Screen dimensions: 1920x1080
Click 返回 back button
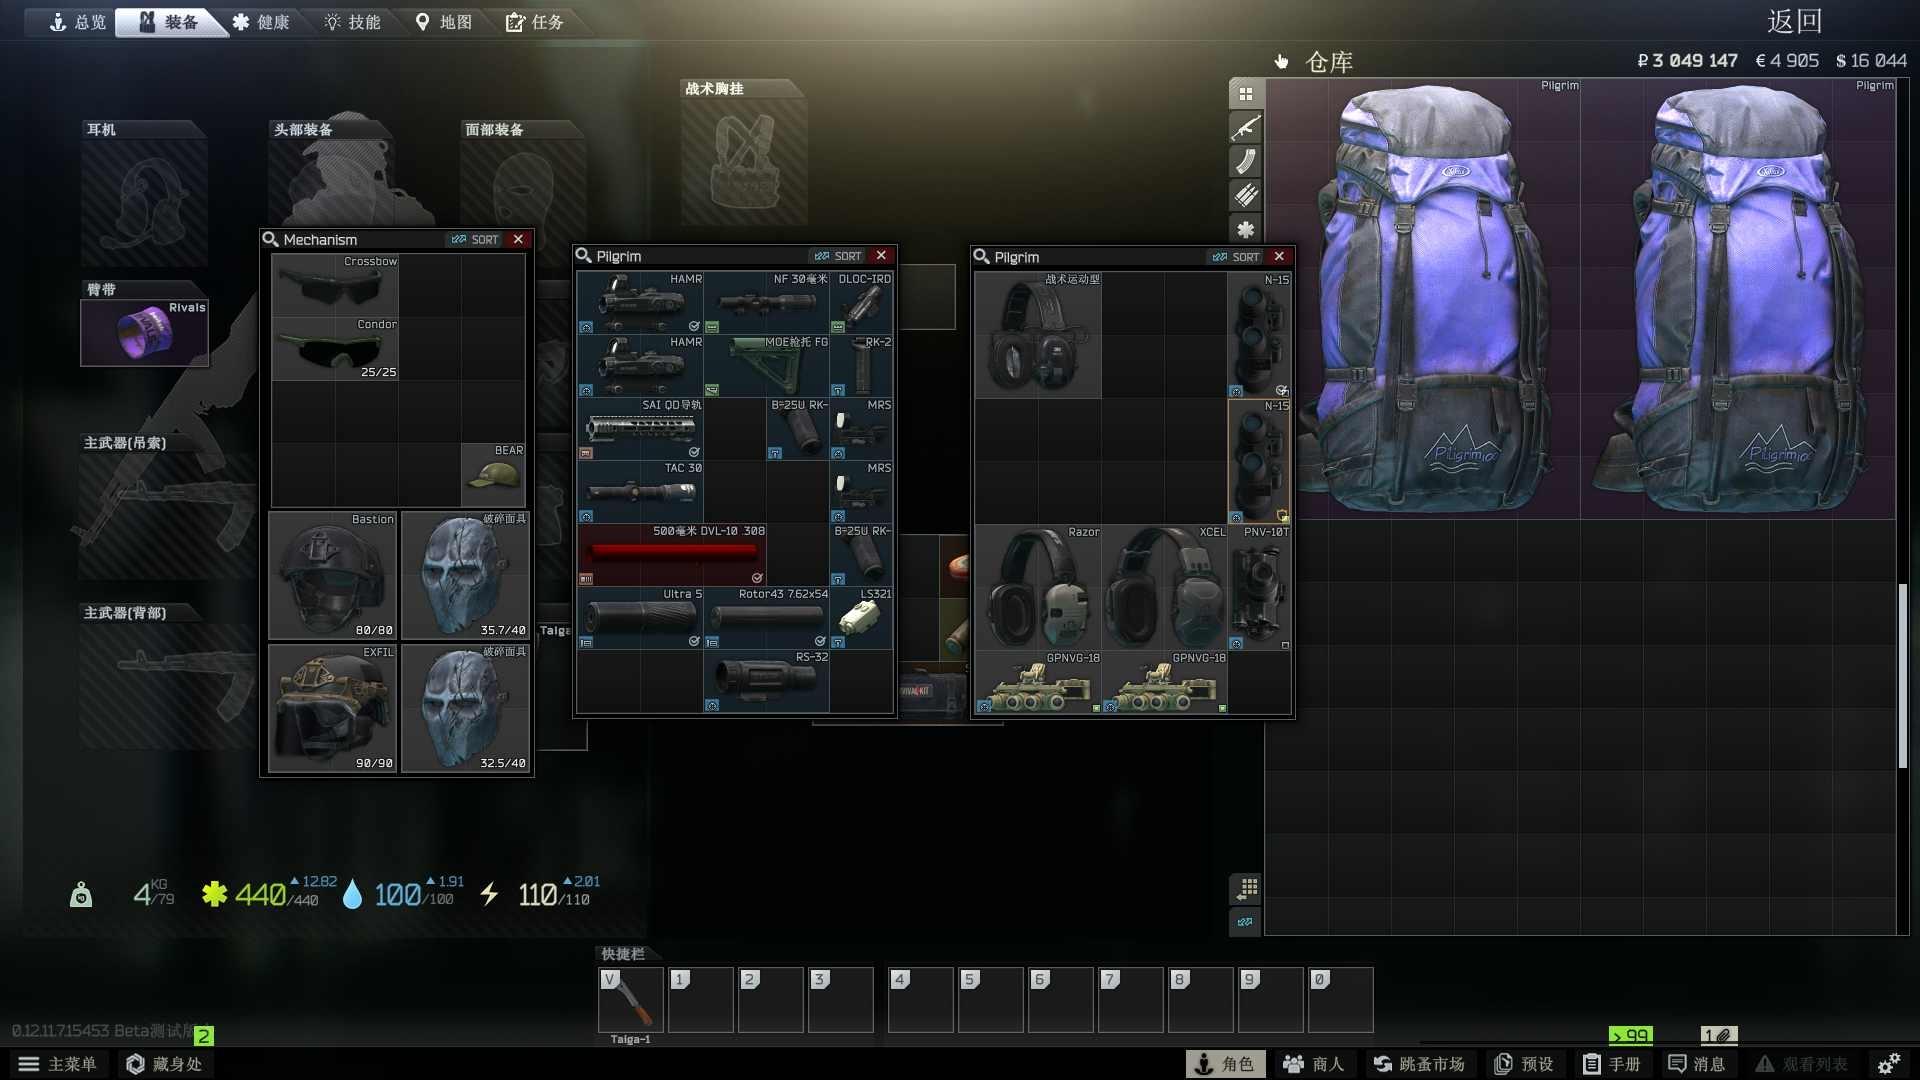click(x=1794, y=22)
